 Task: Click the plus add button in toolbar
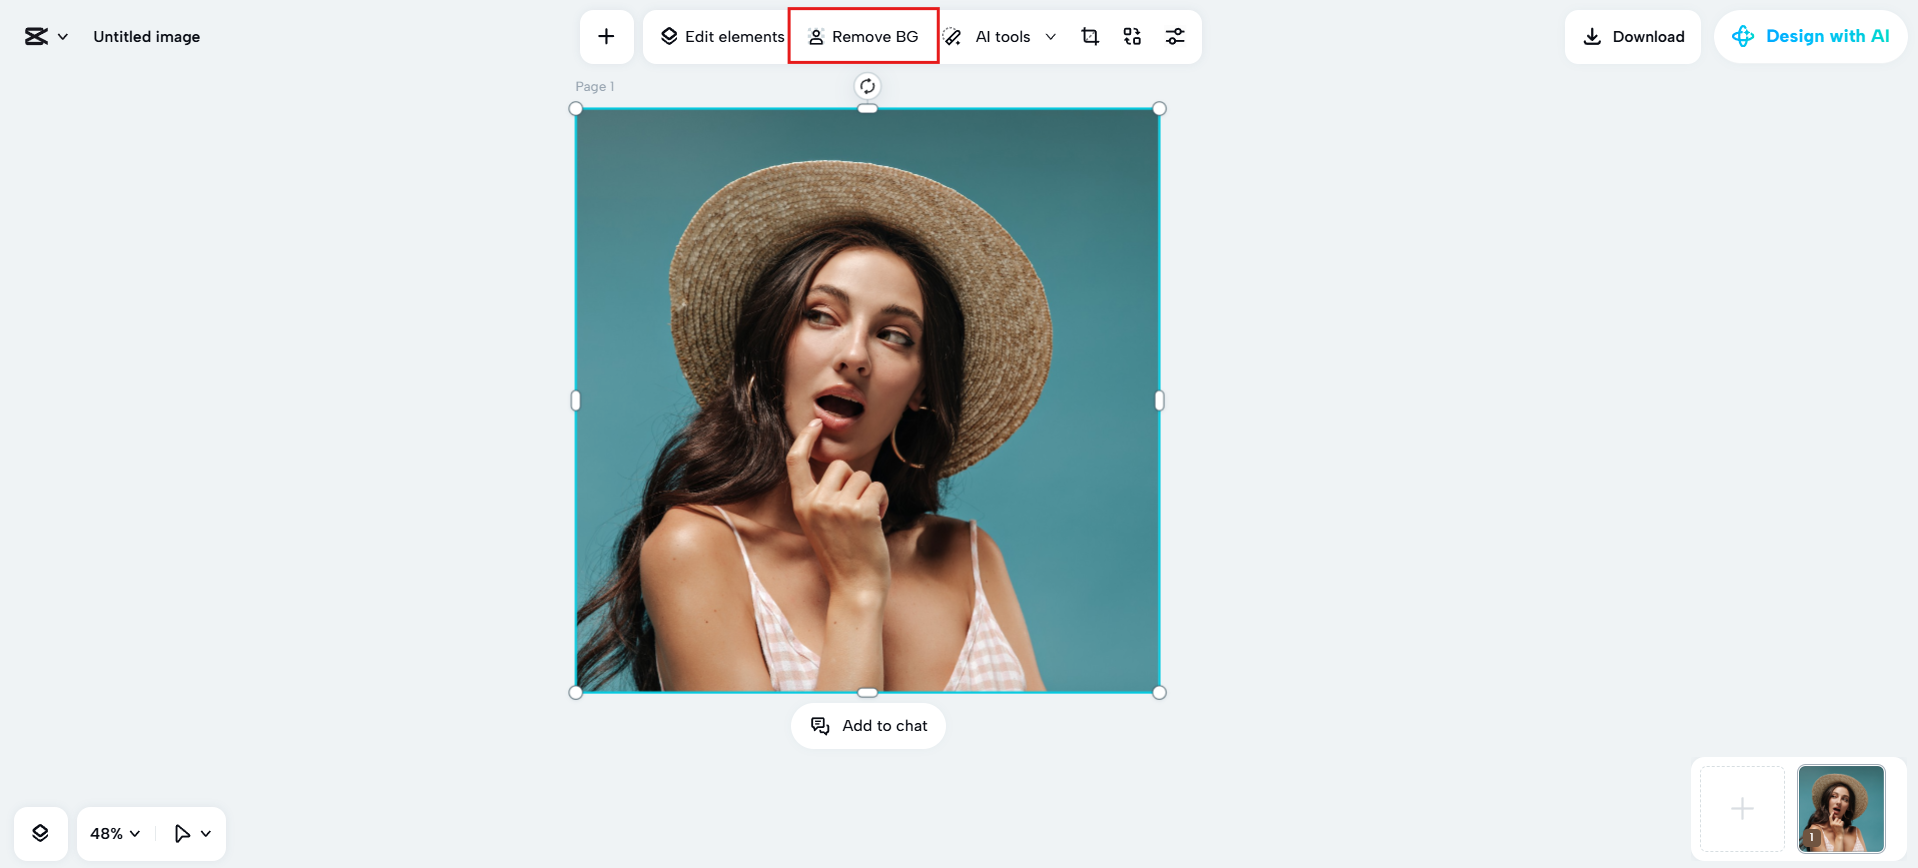click(x=606, y=37)
